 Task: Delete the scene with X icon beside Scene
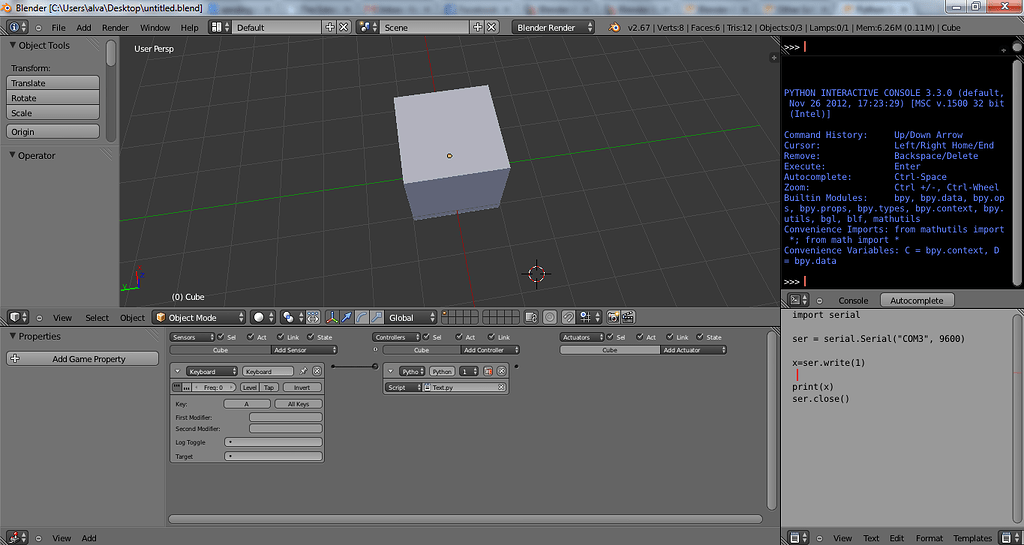coord(492,27)
